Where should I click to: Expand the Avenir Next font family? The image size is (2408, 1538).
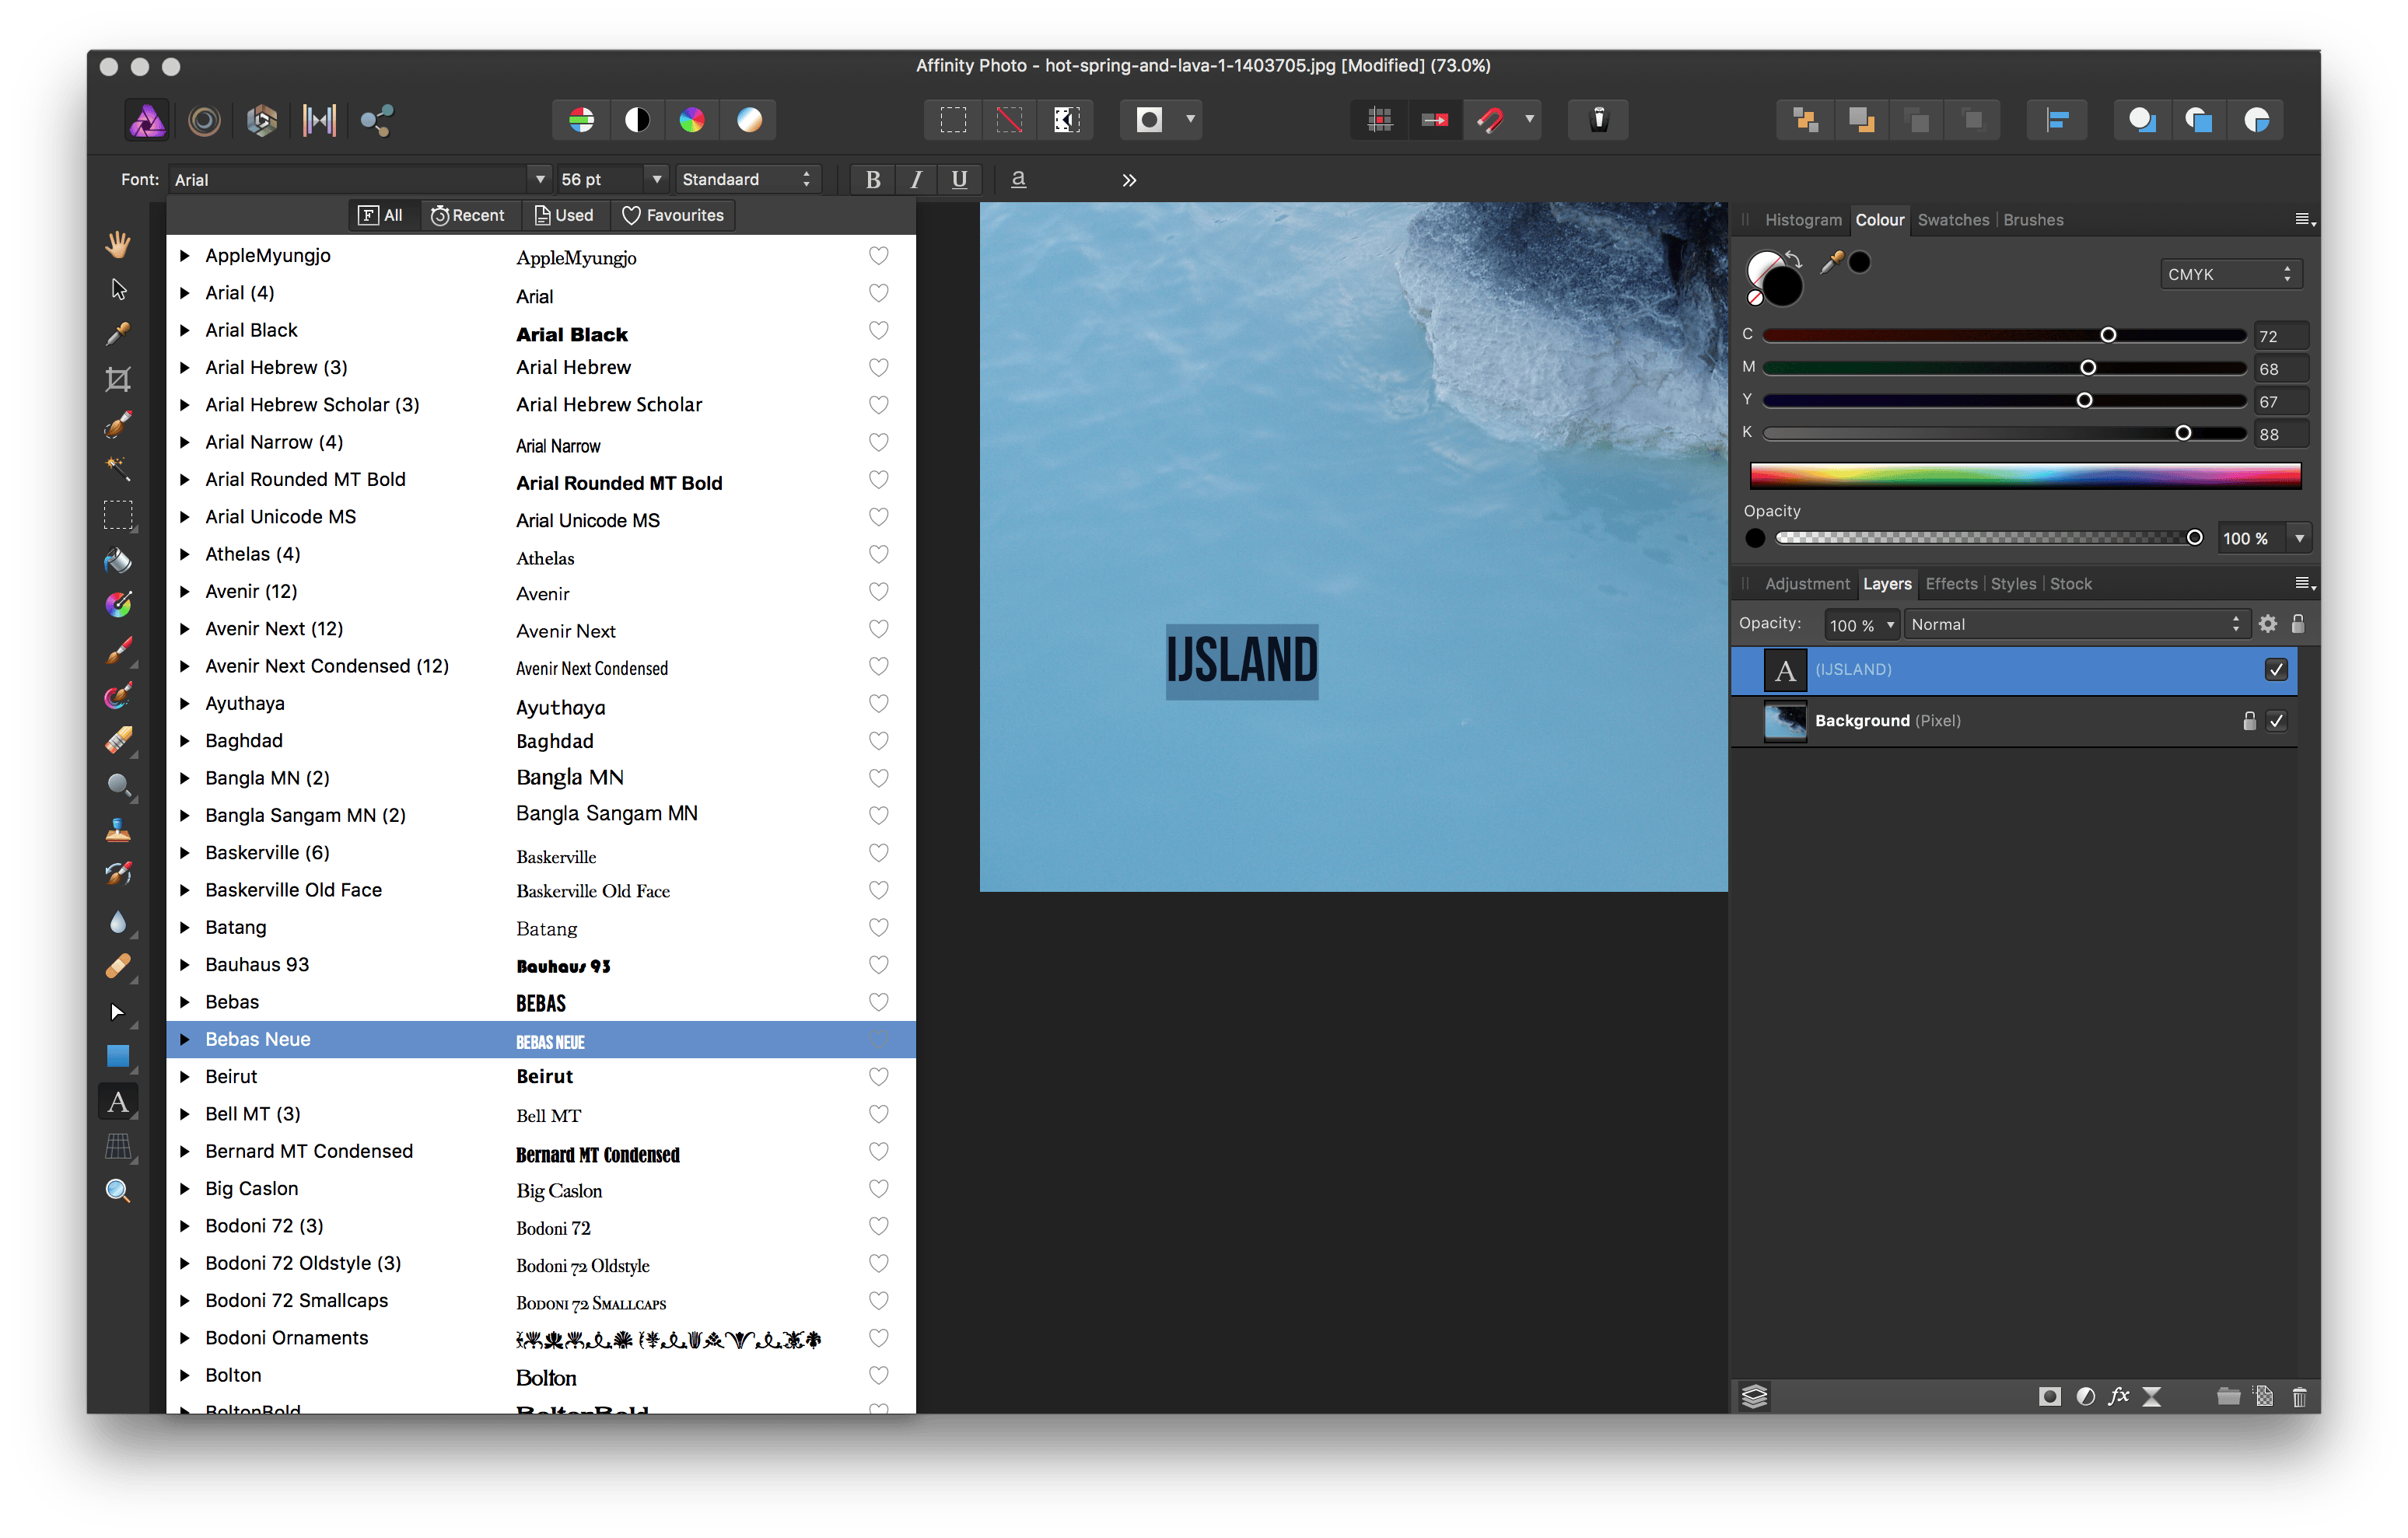click(185, 629)
